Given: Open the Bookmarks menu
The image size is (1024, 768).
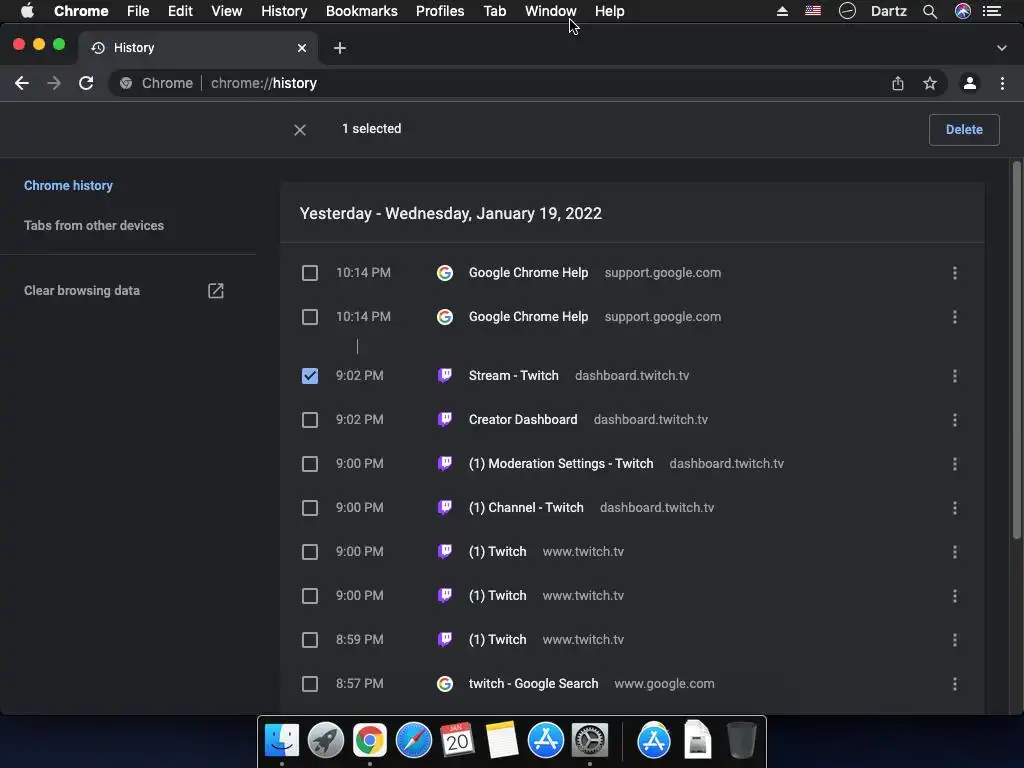Looking at the screenshot, I should coord(361,11).
